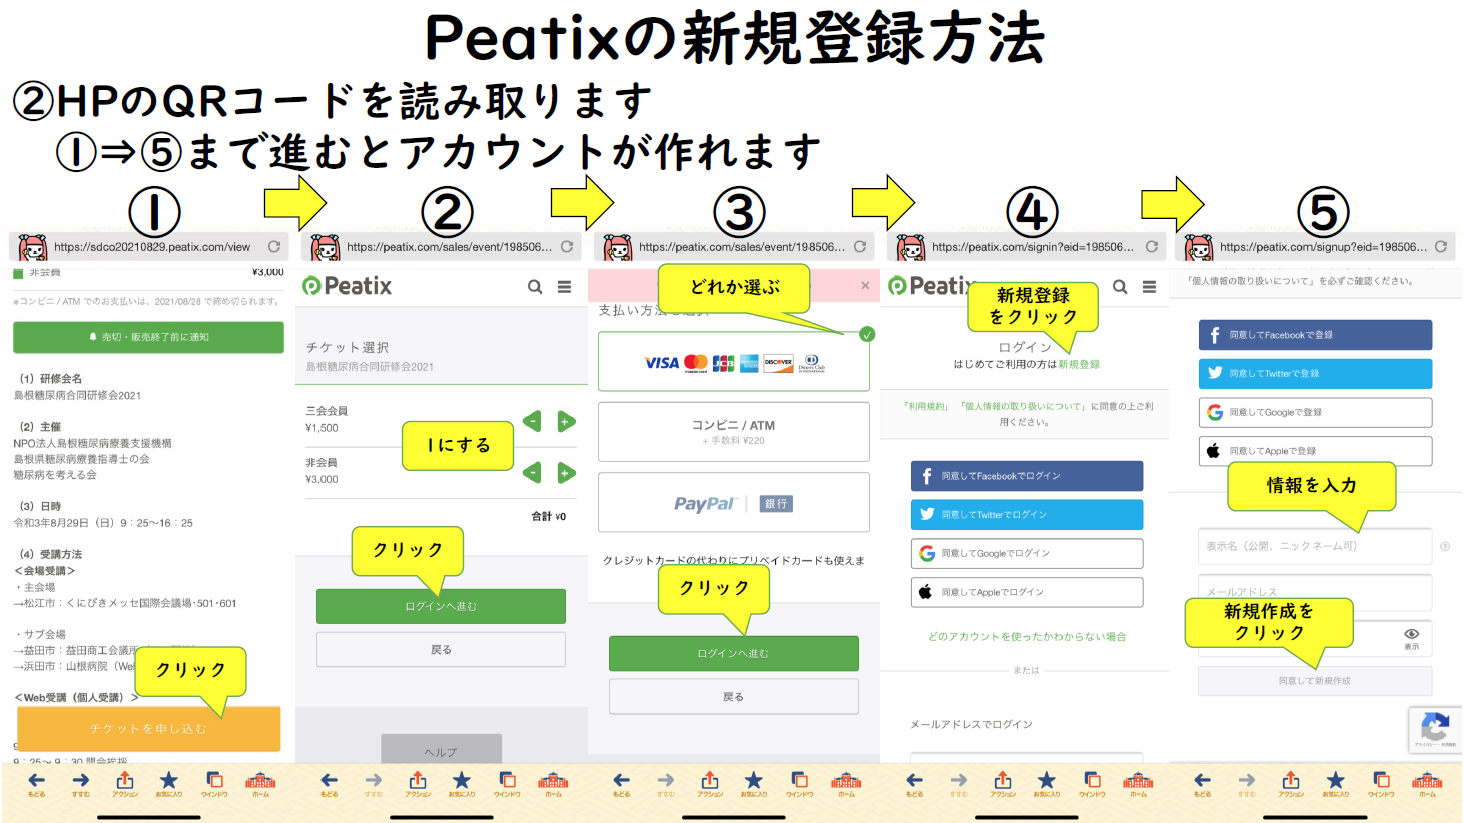
Task: Open hamburger menu on the ログイン screen
Action: pos(1150,287)
